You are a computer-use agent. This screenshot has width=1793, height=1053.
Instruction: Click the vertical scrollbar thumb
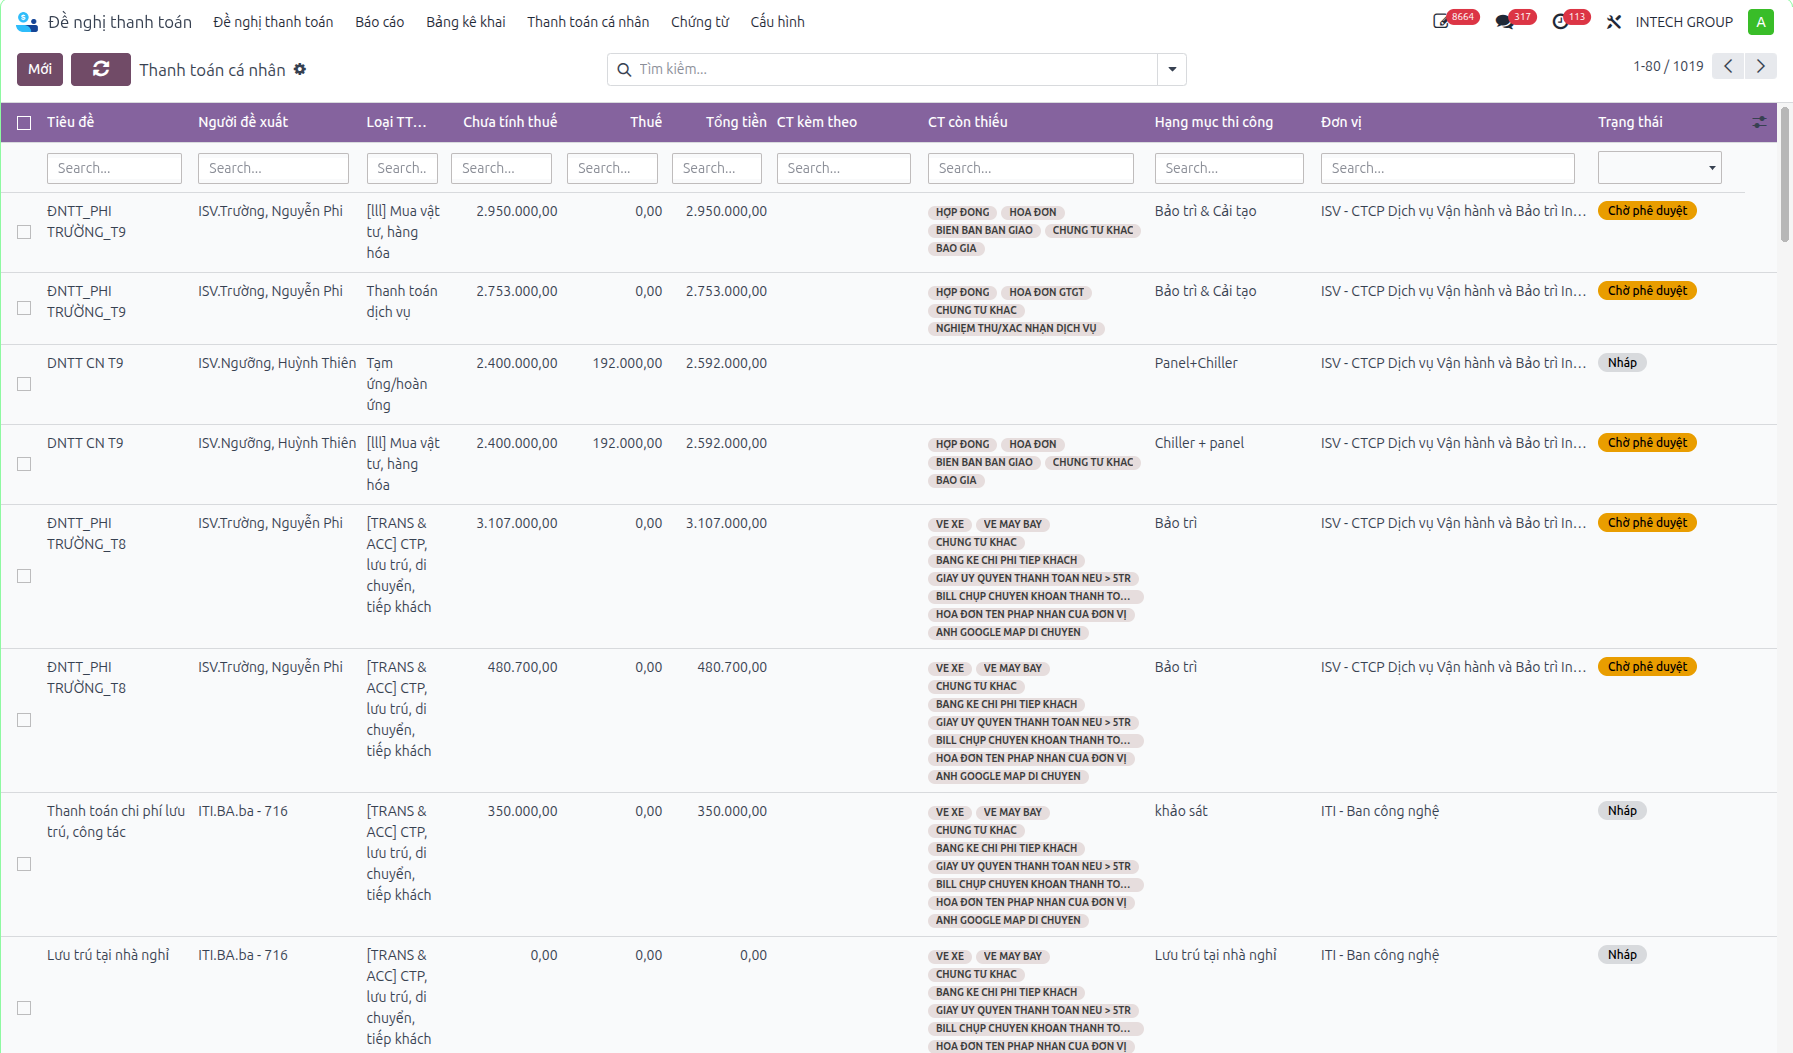click(x=1785, y=173)
